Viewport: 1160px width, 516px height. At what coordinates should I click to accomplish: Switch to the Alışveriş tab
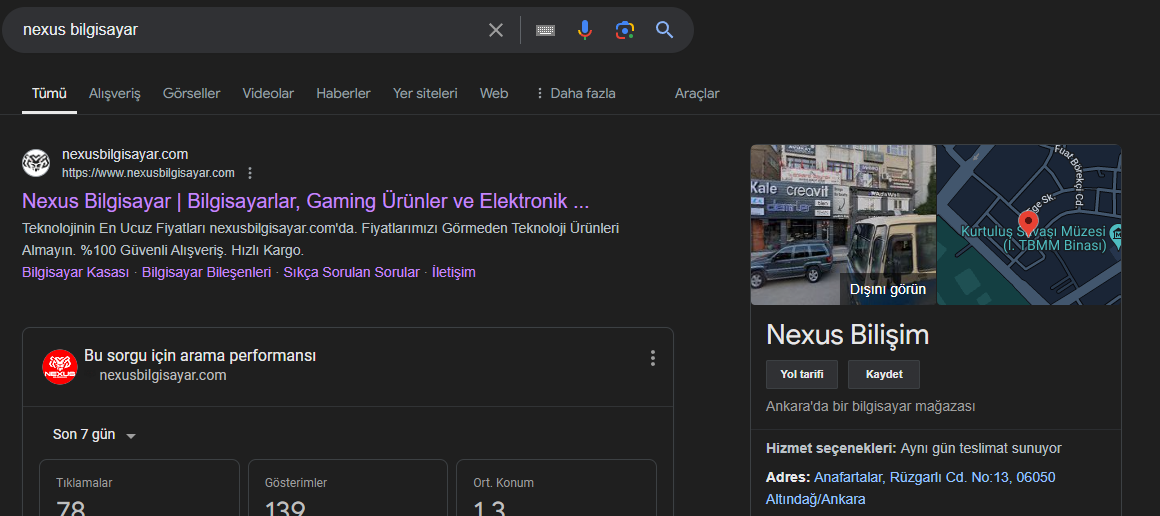pyautogui.click(x=115, y=93)
